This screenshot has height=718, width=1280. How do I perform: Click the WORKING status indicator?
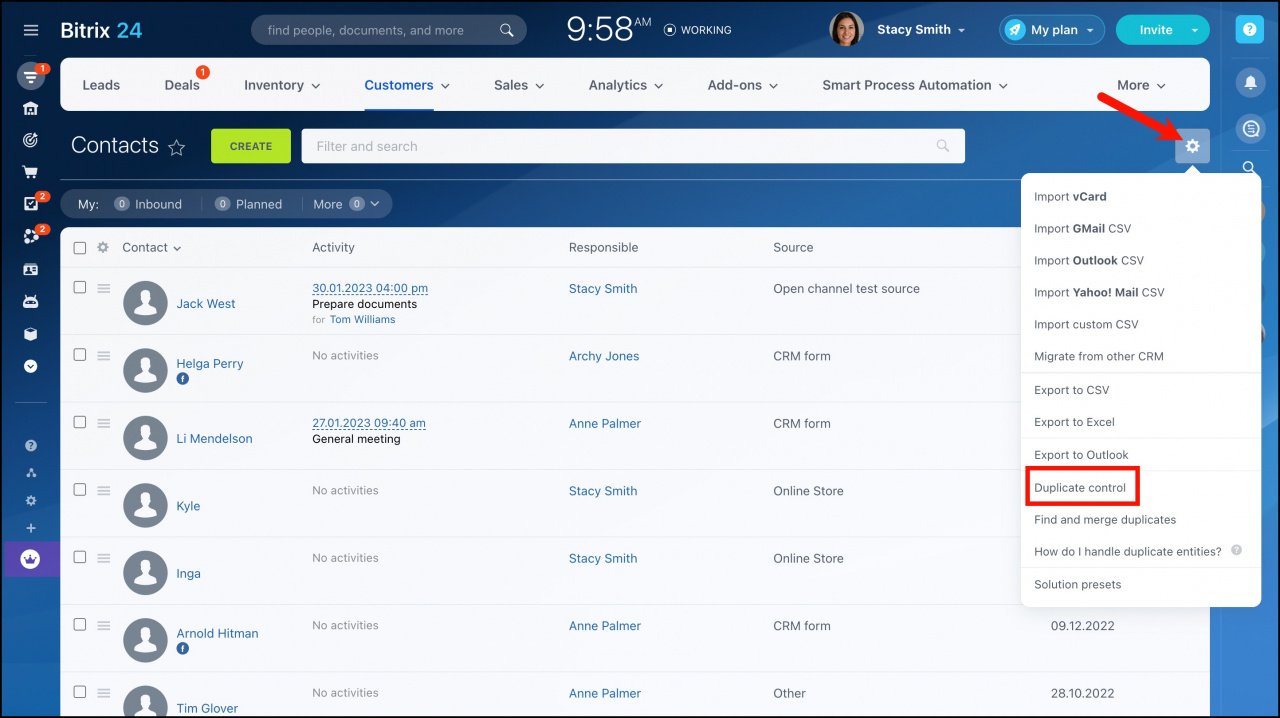(x=698, y=30)
